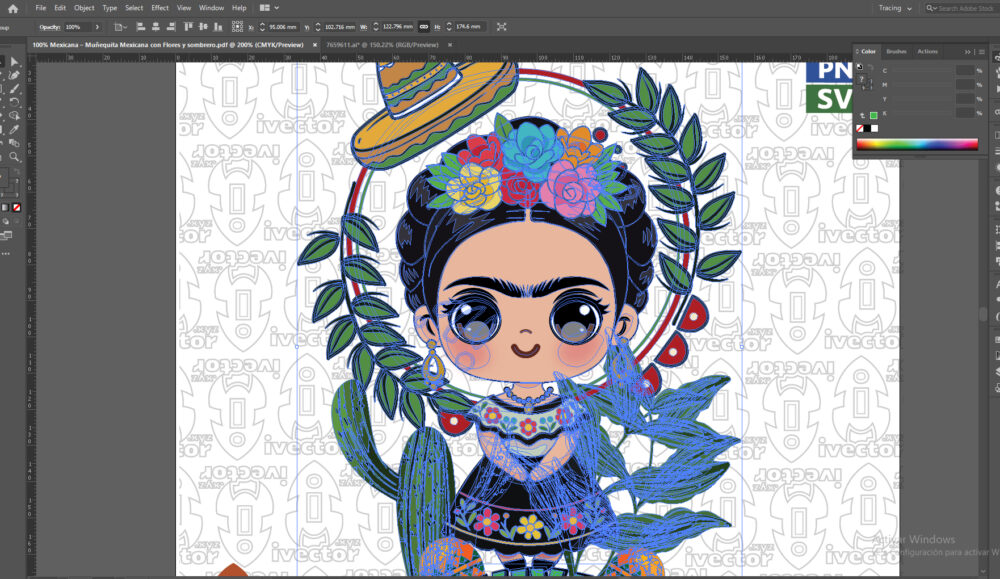Open the Align To dropdown

point(120,27)
